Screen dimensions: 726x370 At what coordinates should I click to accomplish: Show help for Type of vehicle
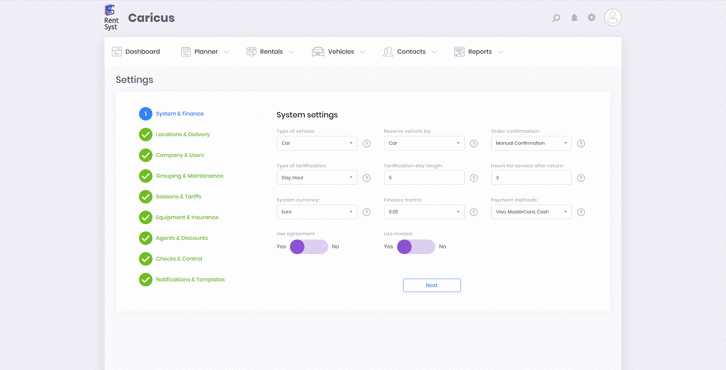[x=367, y=144]
